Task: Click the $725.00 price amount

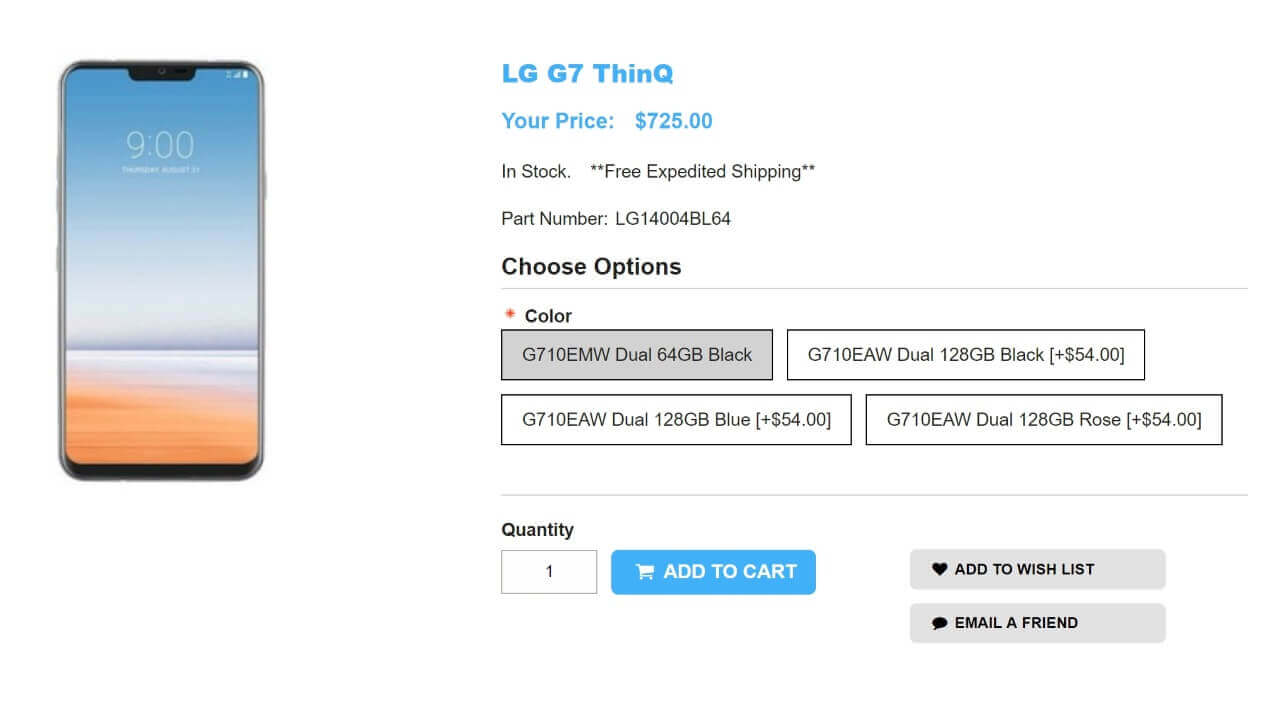Action: pos(673,121)
